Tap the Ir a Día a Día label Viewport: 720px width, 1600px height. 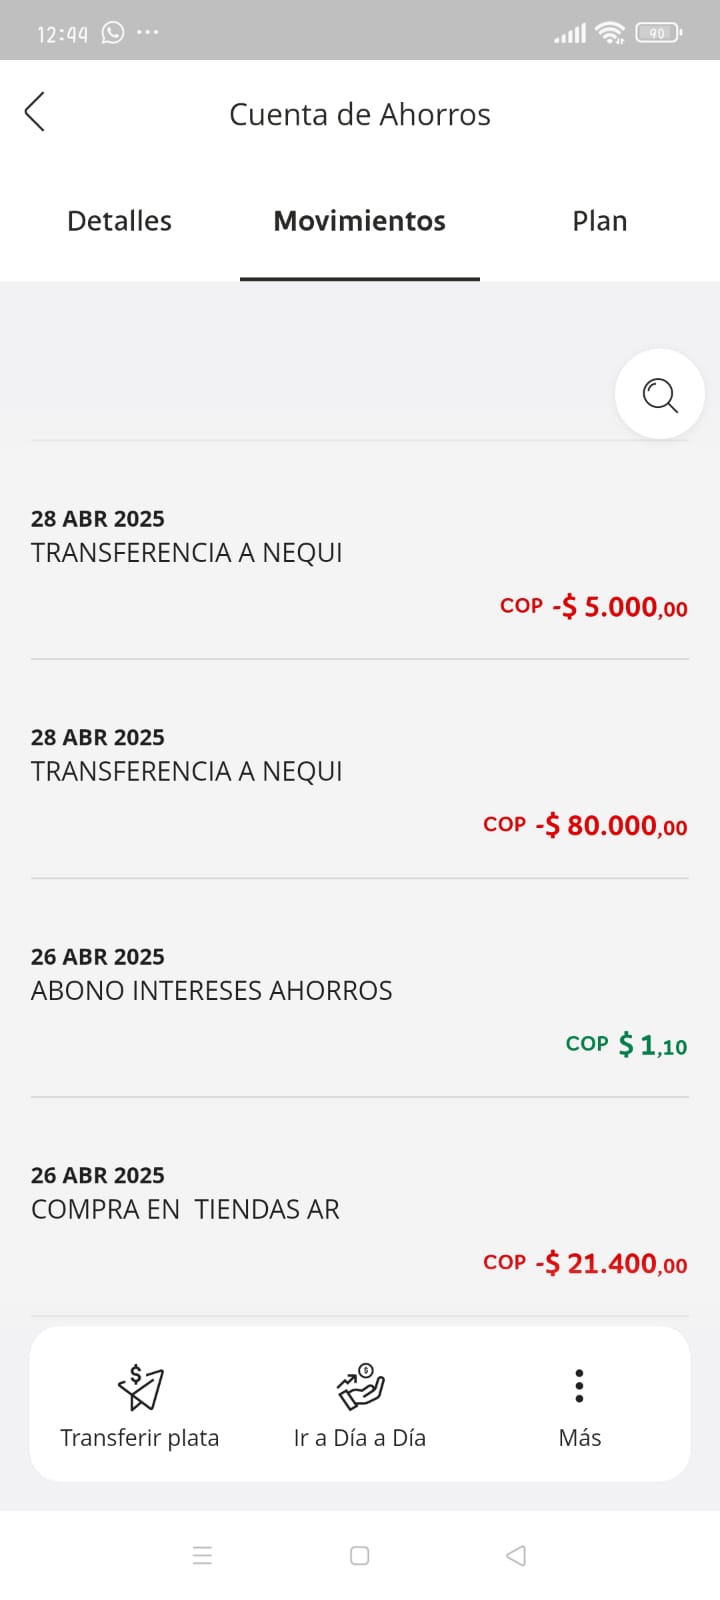(x=360, y=1438)
